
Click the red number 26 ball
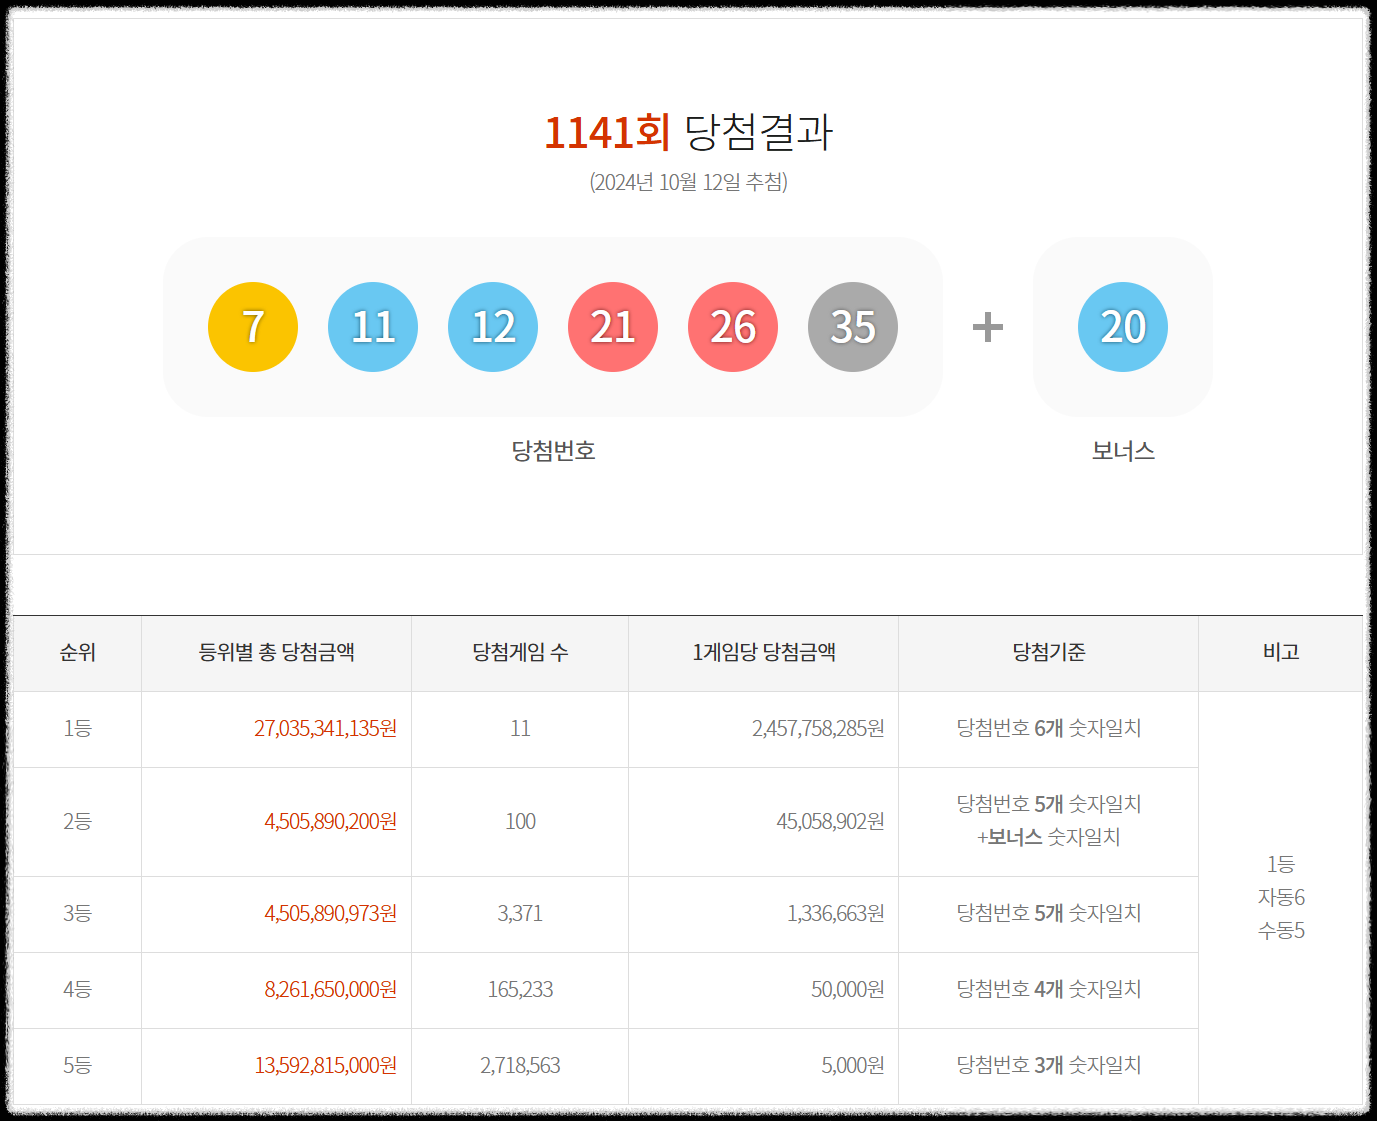pyautogui.click(x=733, y=327)
